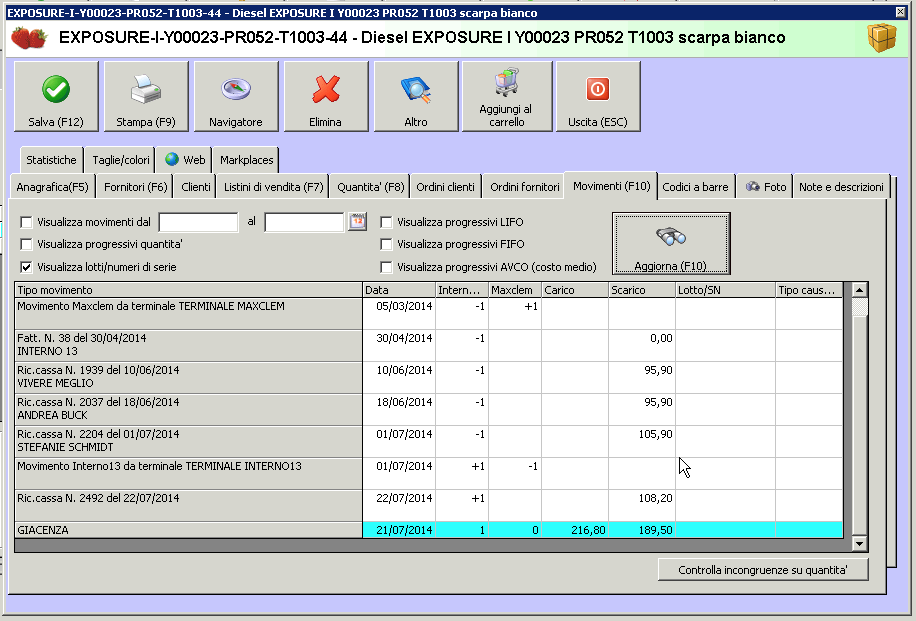This screenshot has width=916, height=621.
Task: Toggle Visualizza progressivi quantita' checkbox
Action: (x=26, y=244)
